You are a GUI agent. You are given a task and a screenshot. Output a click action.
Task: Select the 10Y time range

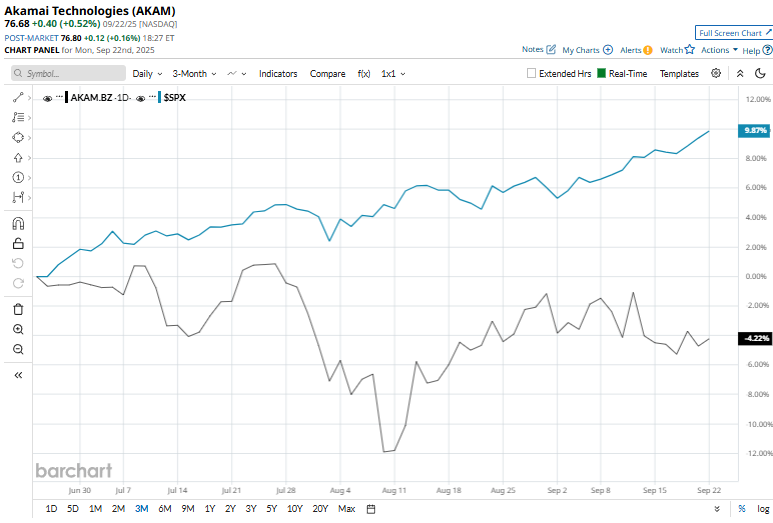click(295, 509)
